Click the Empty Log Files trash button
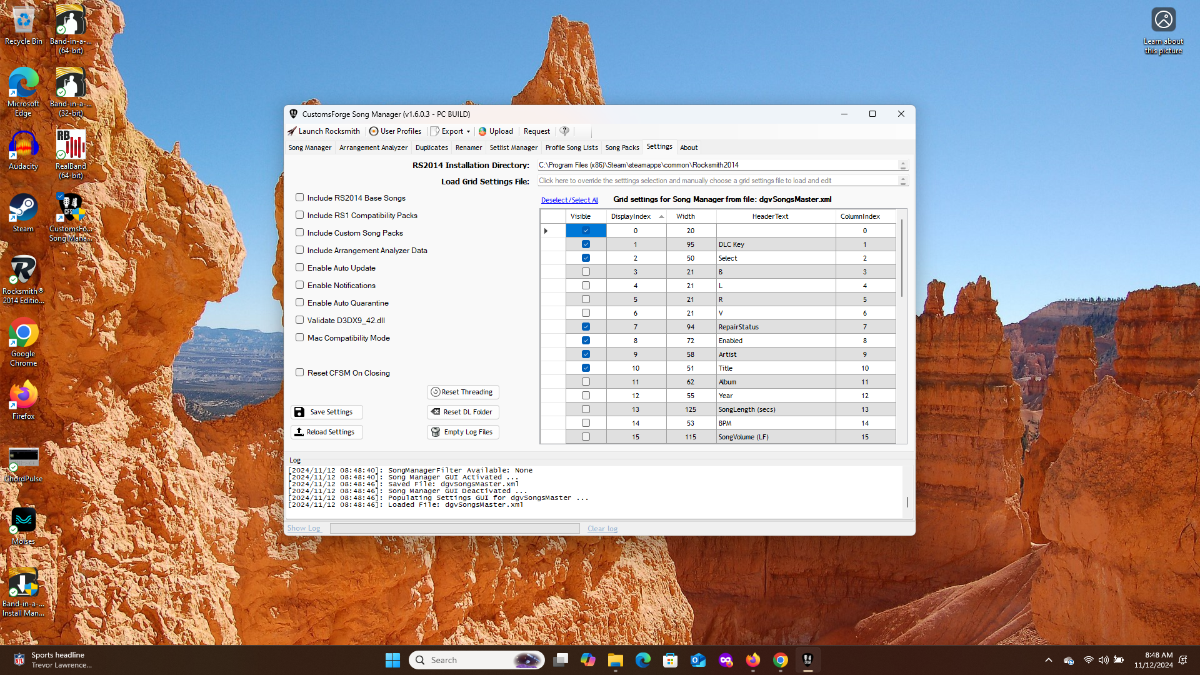 click(x=463, y=432)
